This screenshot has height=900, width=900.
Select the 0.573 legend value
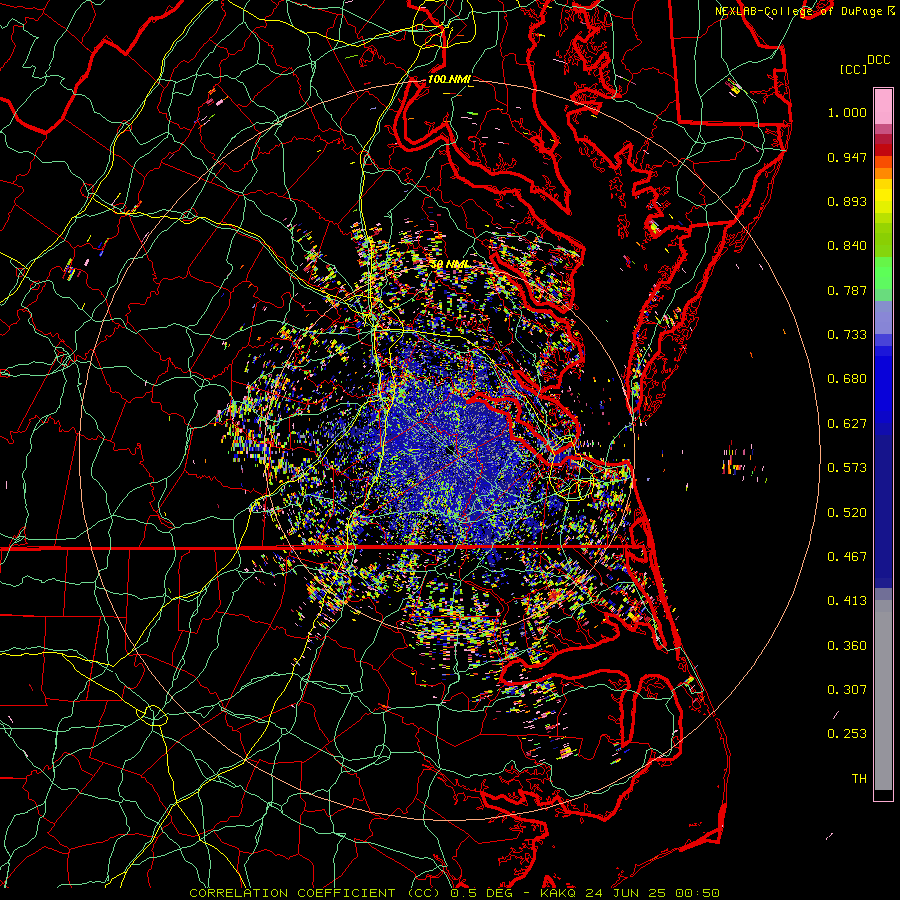pos(847,468)
